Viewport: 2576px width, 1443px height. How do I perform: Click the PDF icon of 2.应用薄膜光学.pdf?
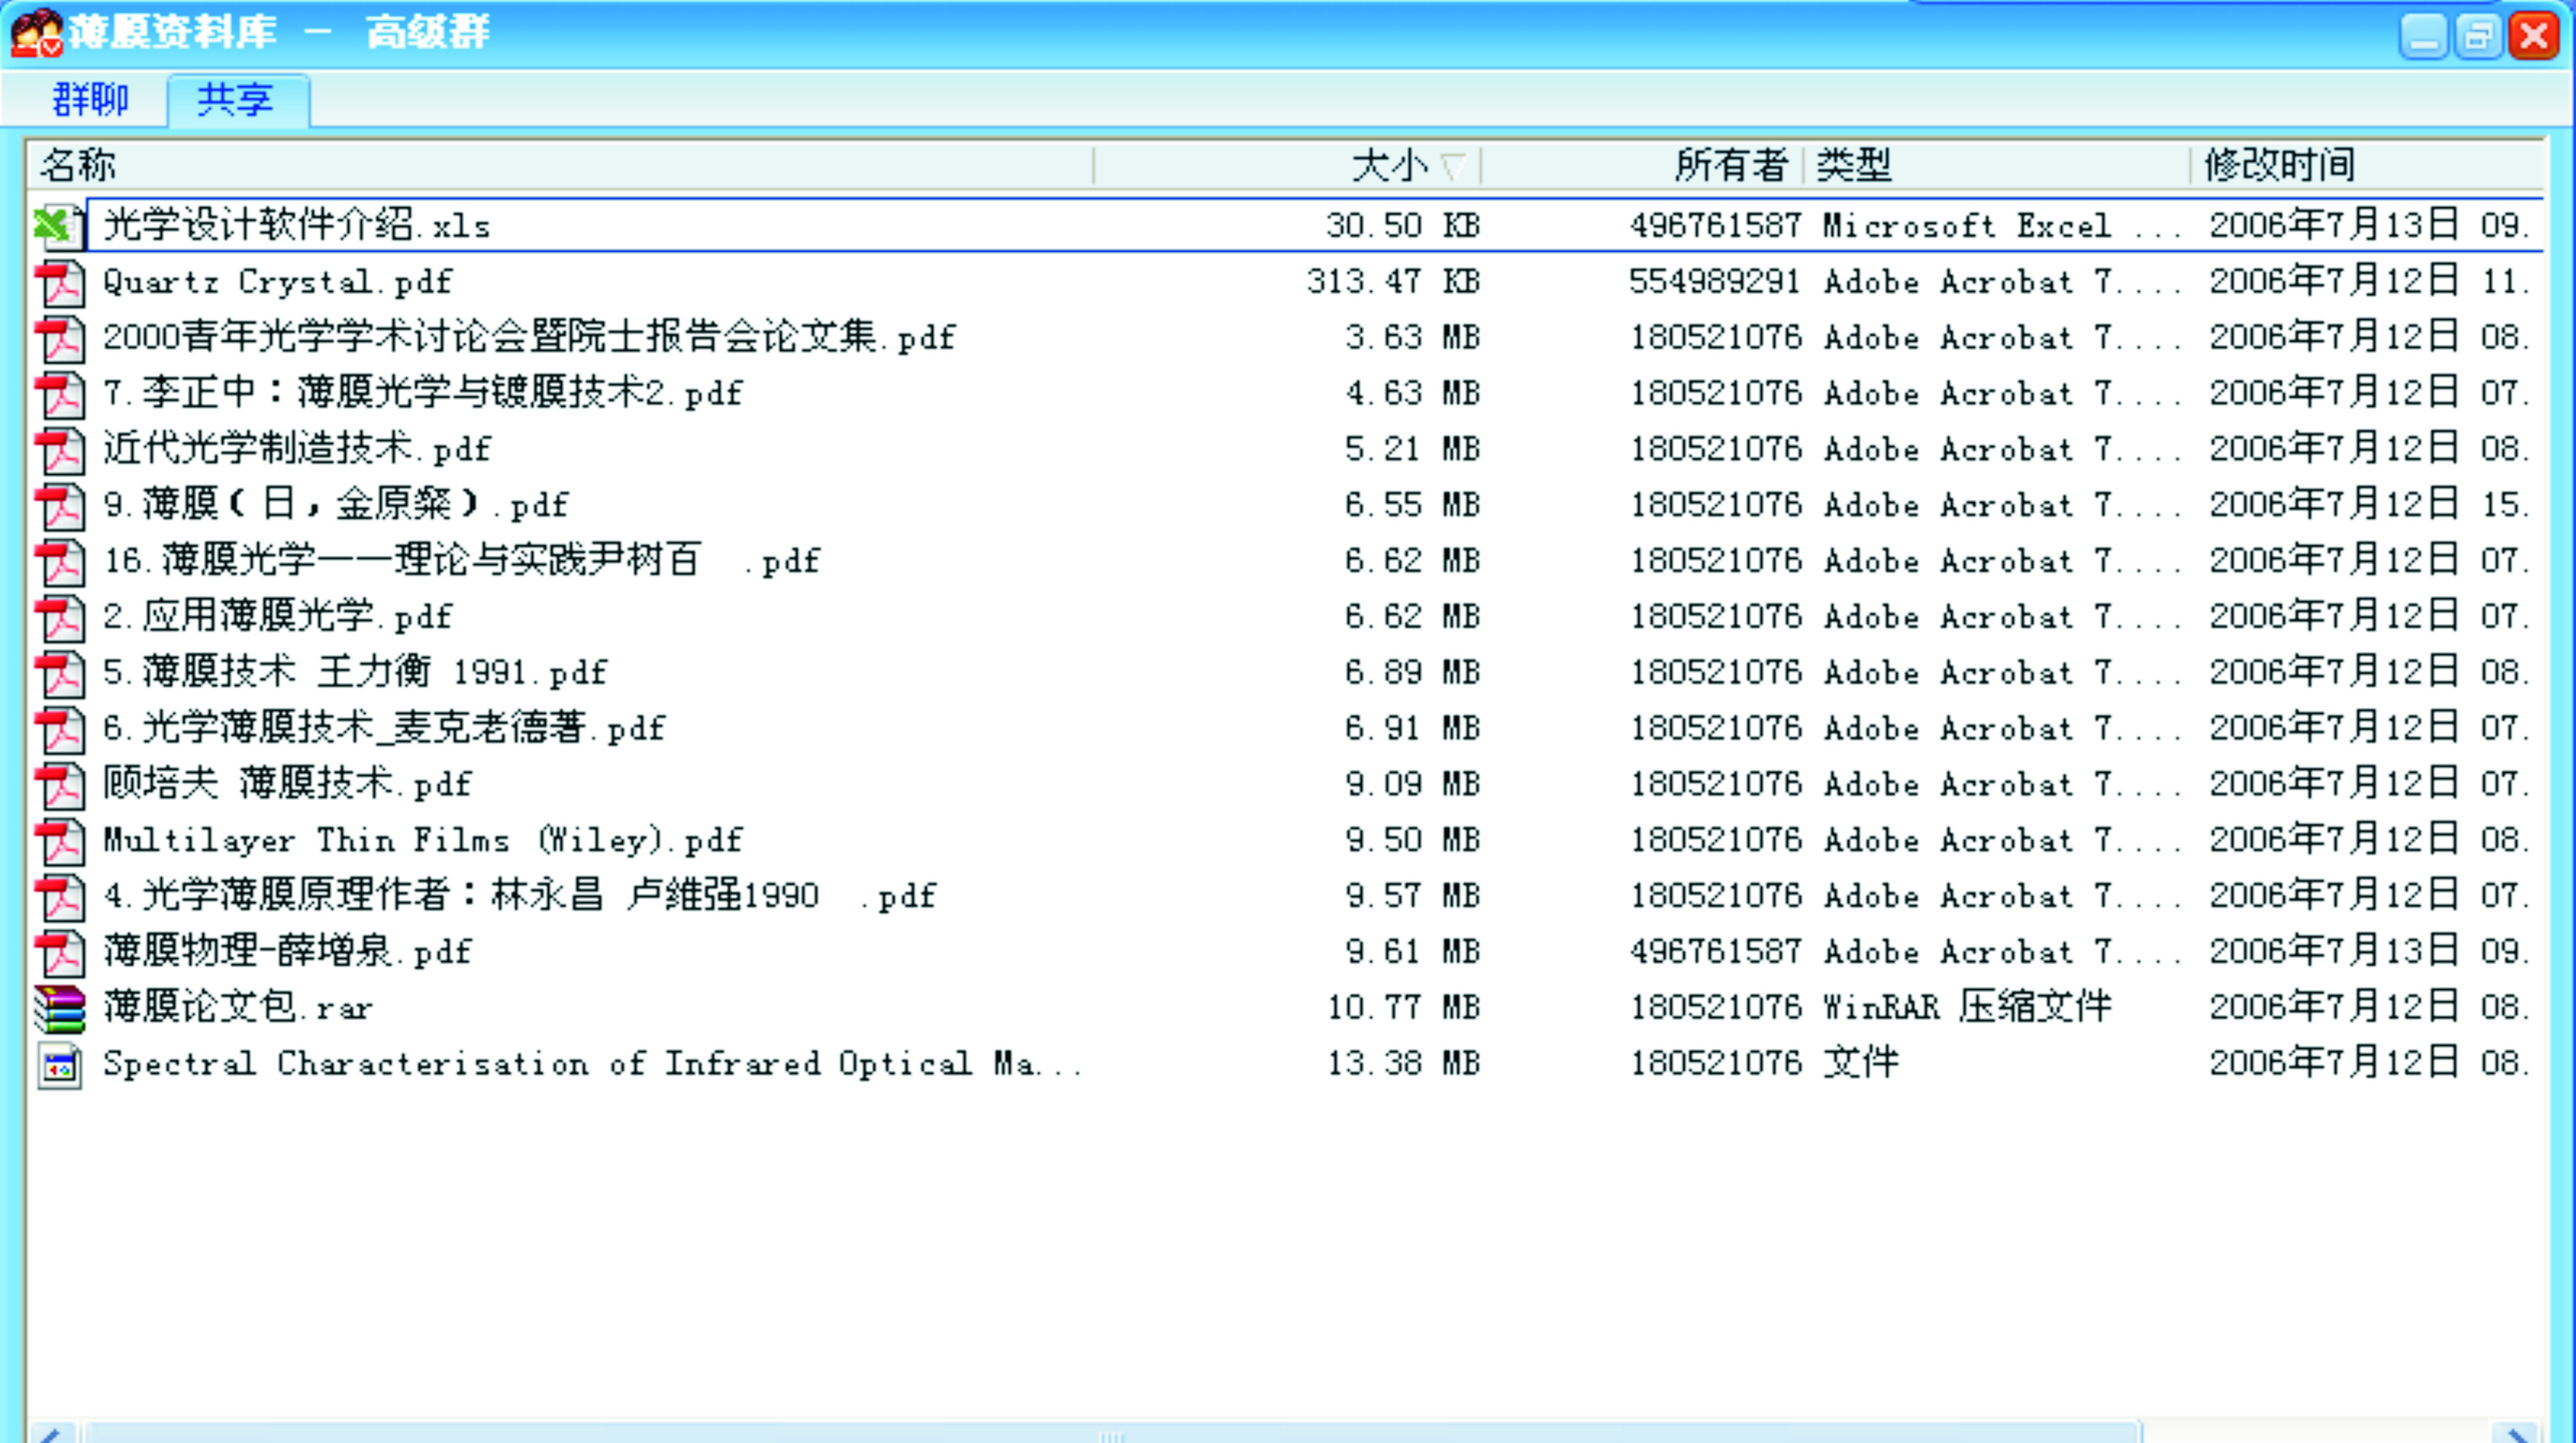[x=60, y=618]
